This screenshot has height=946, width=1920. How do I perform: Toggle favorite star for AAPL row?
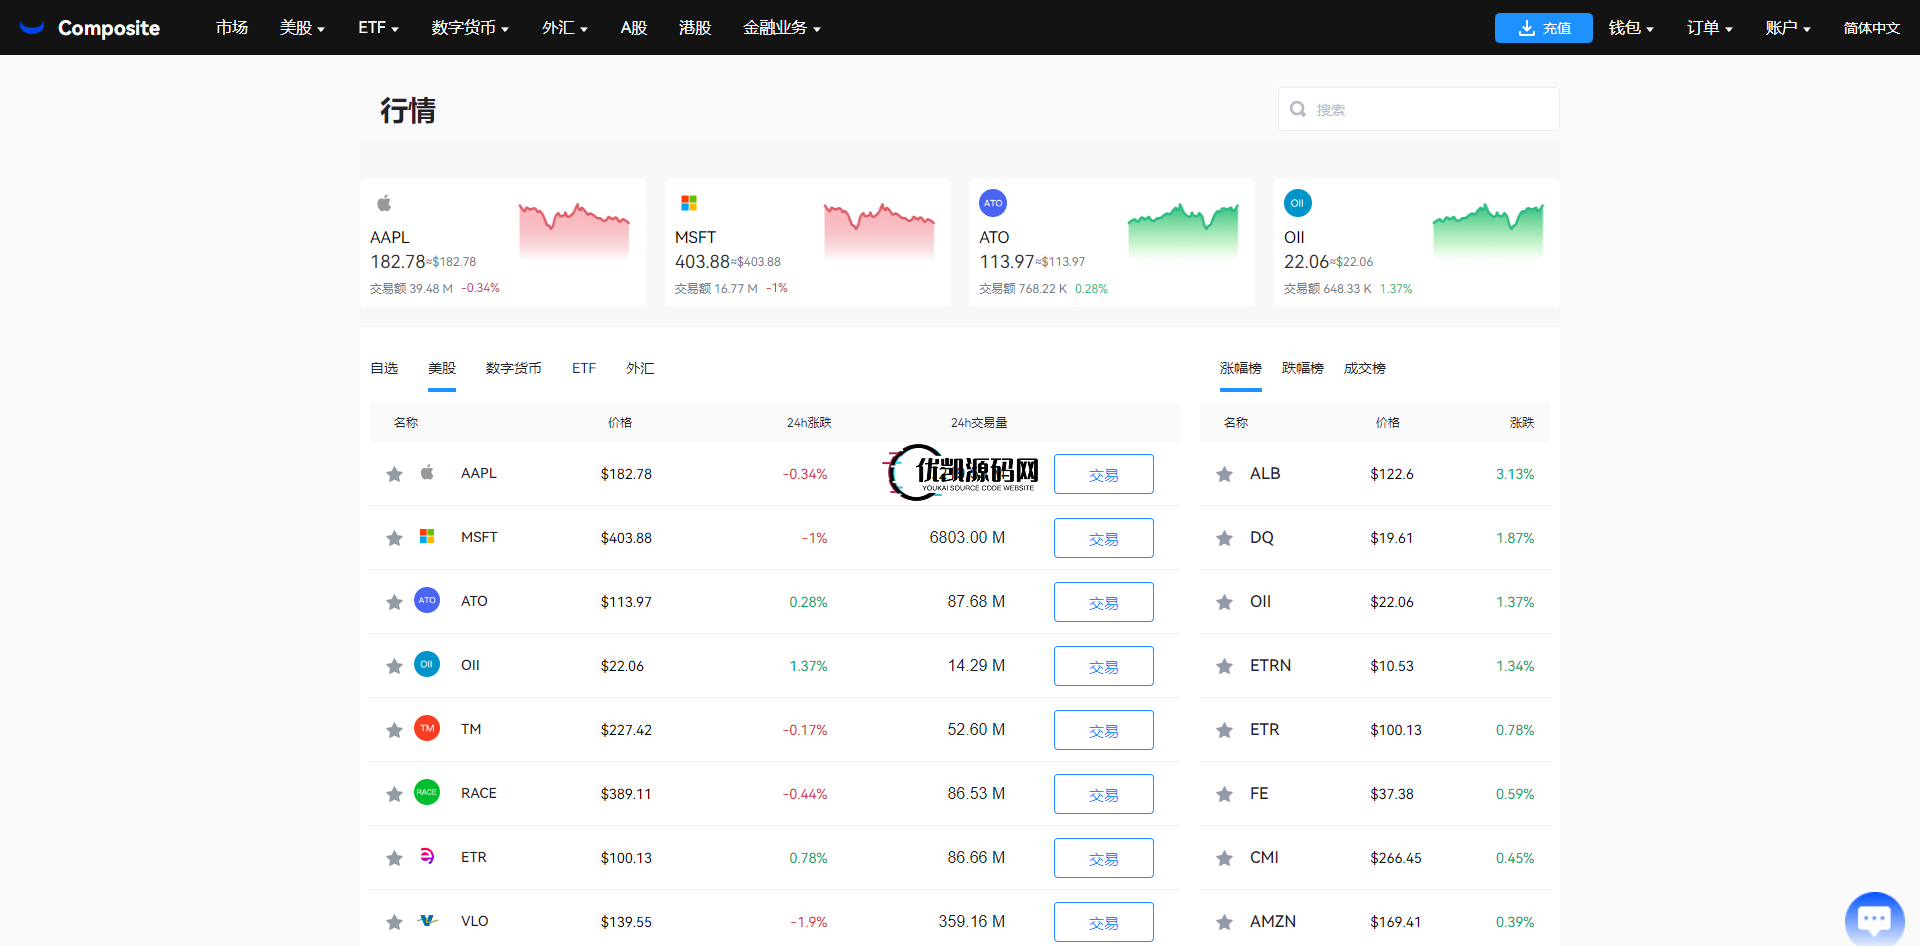(x=394, y=474)
